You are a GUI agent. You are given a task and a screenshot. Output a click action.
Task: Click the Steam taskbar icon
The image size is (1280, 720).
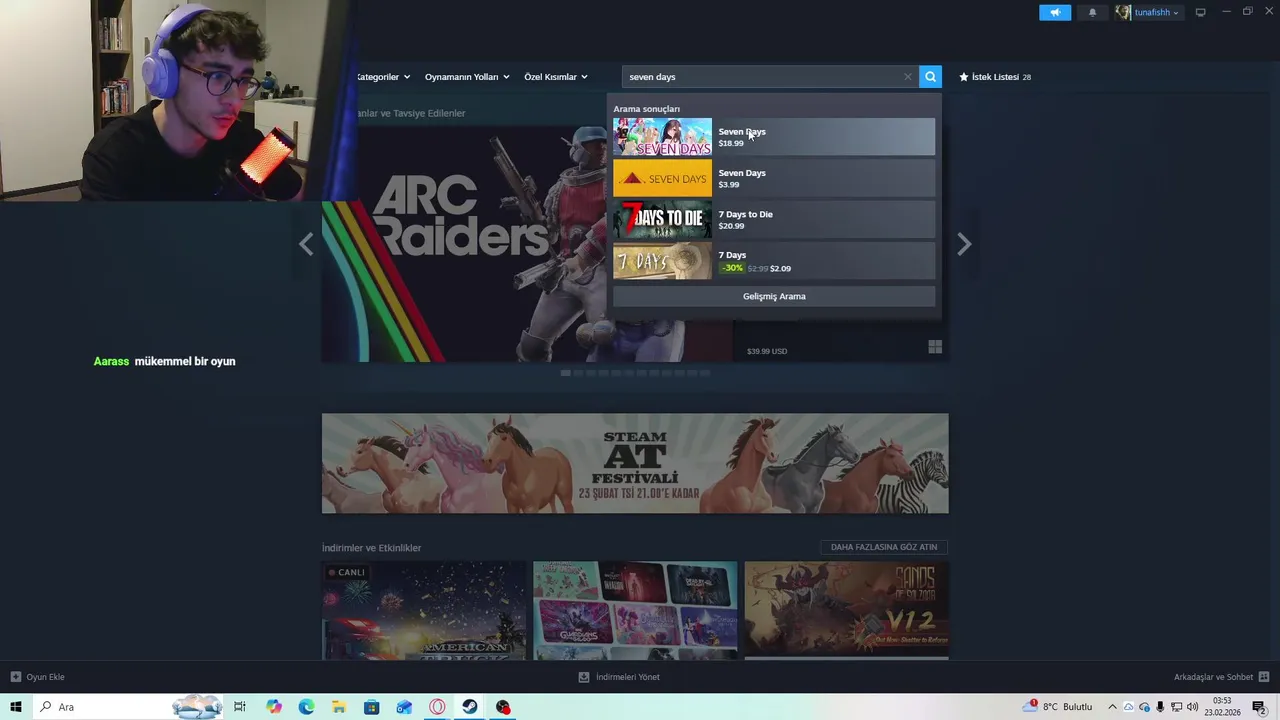tap(469, 707)
